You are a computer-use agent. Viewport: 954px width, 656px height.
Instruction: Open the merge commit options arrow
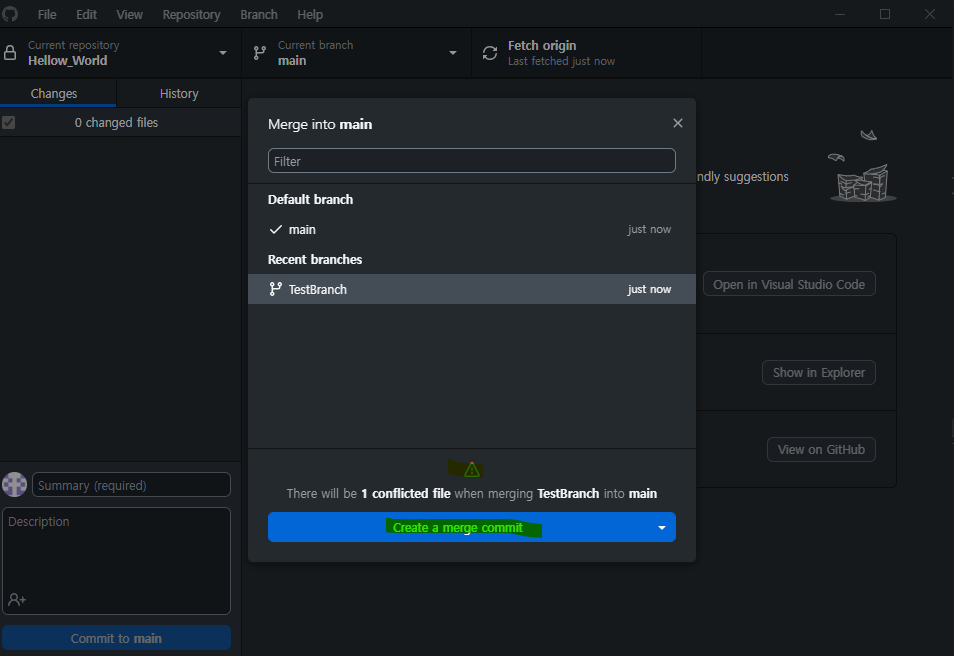662,528
